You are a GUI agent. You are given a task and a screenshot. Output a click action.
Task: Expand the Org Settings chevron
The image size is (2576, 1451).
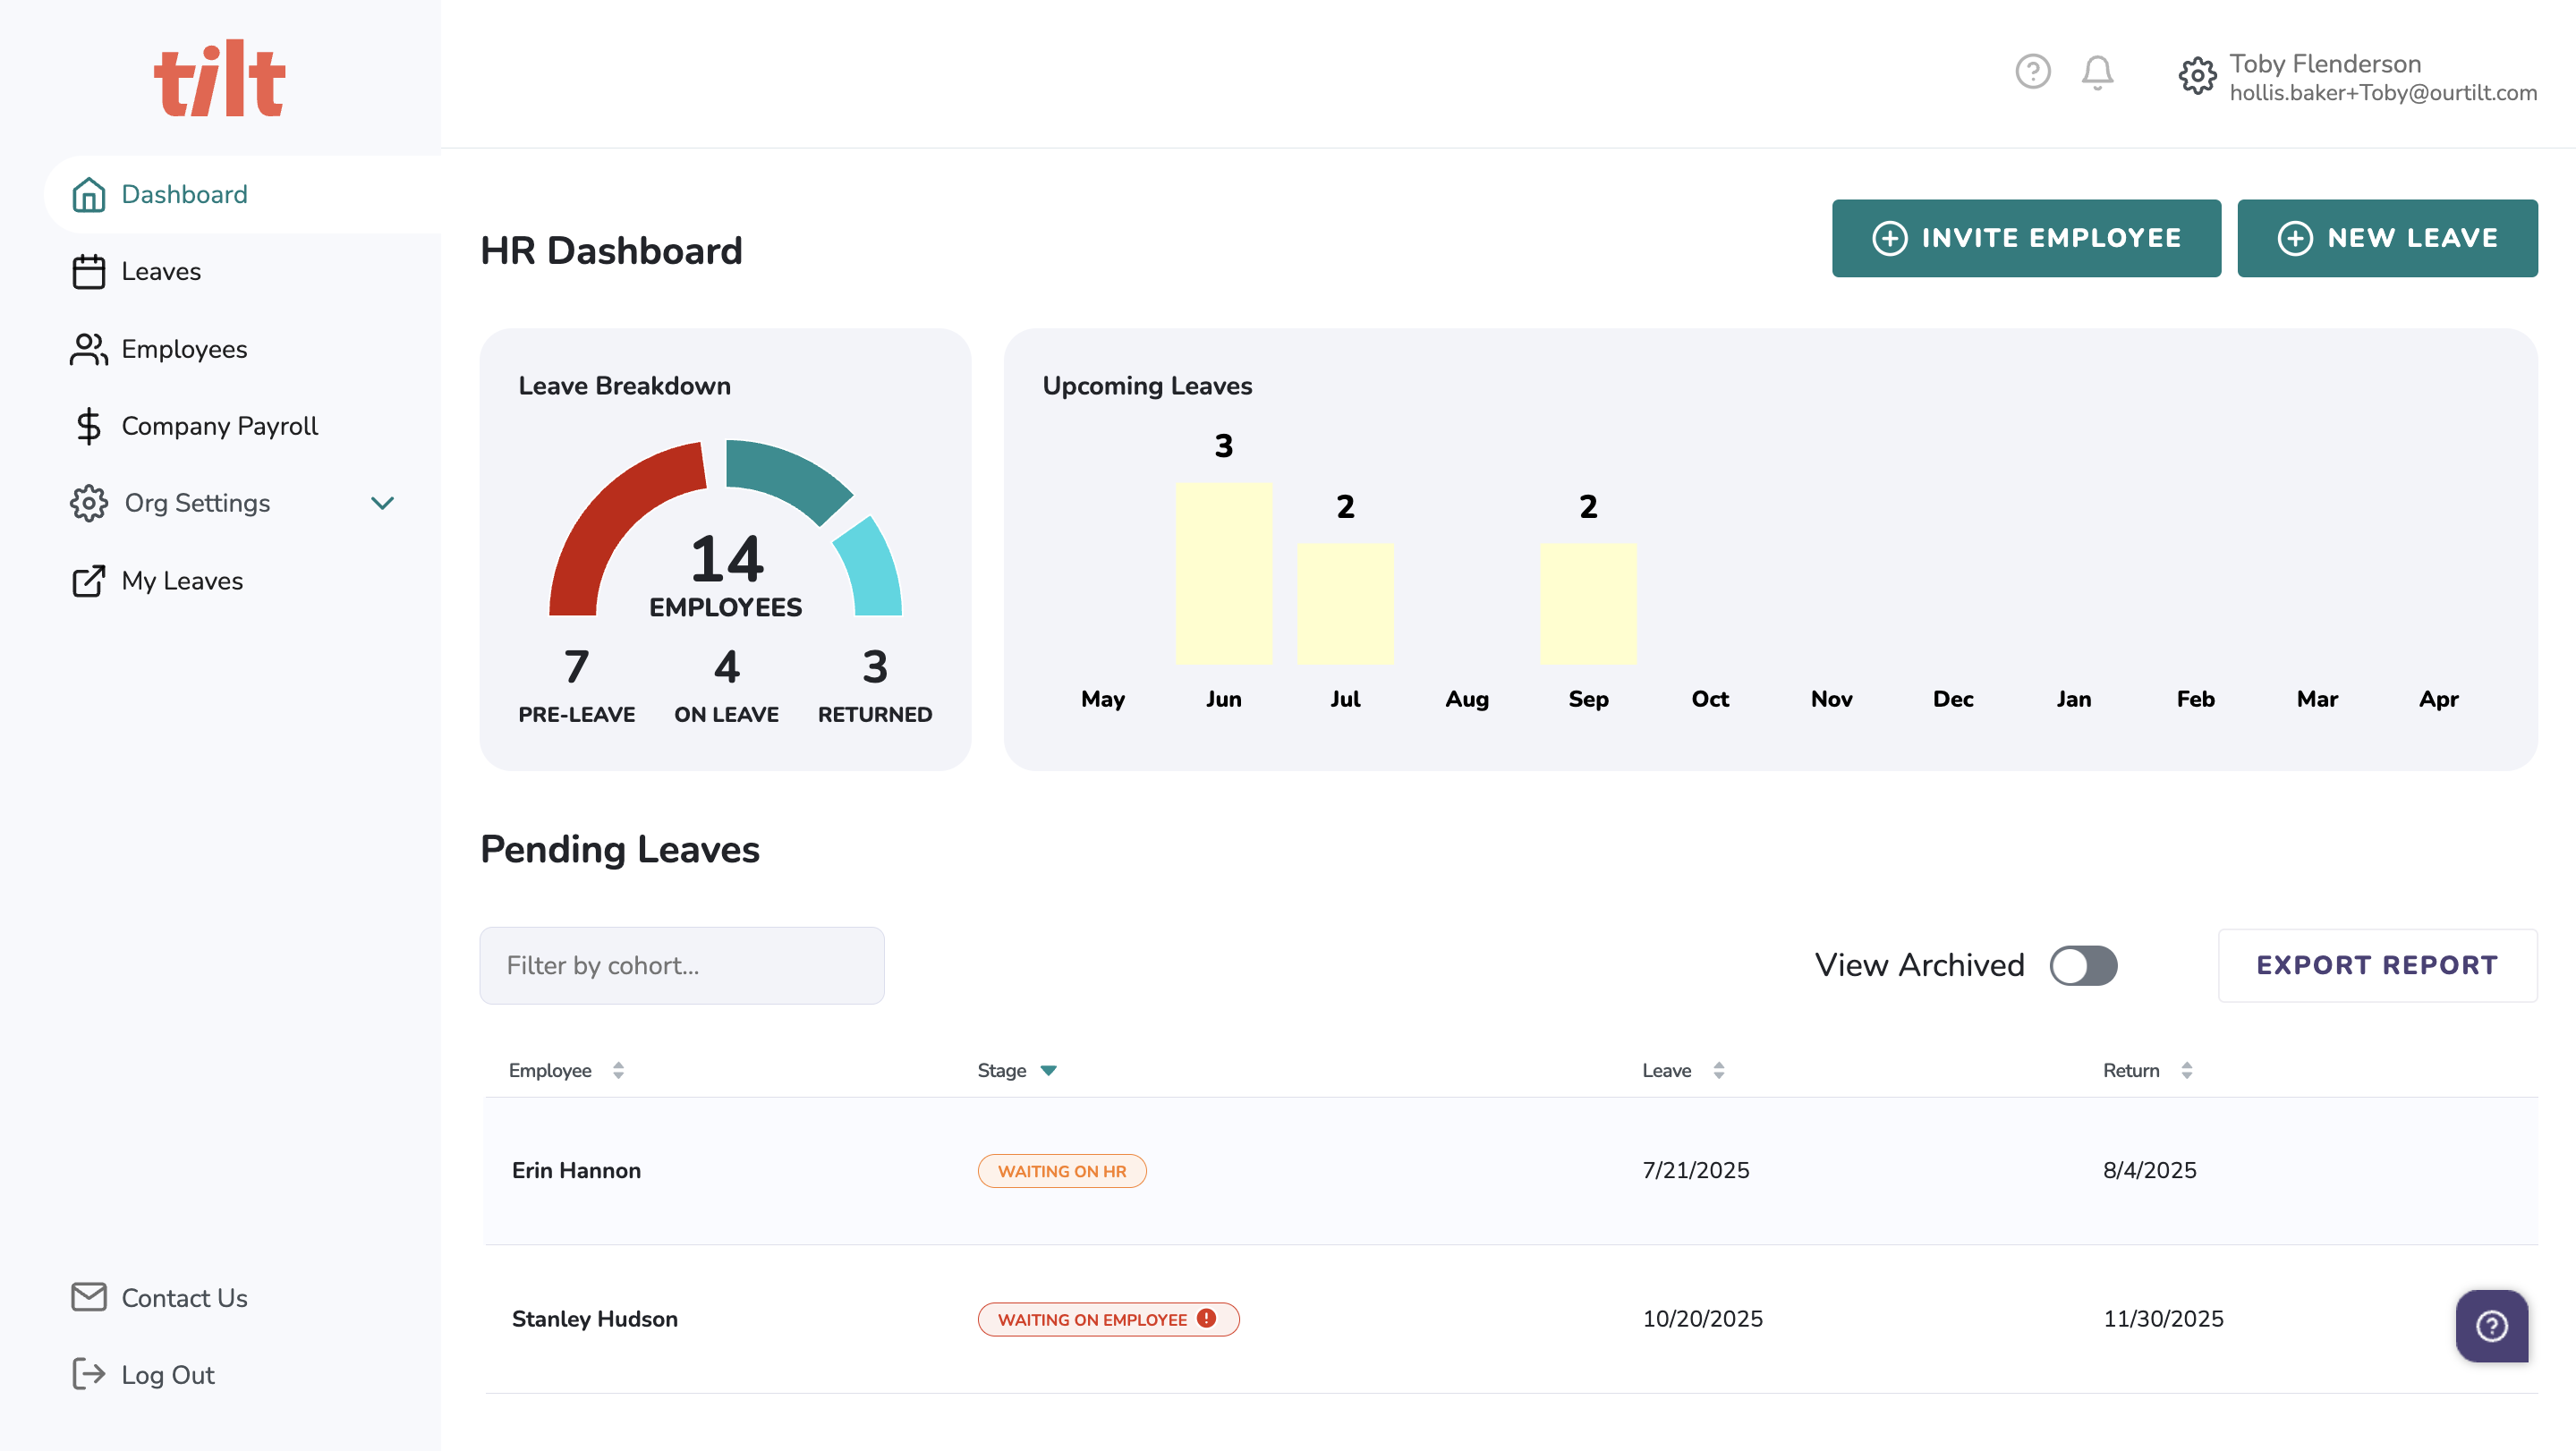click(x=382, y=503)
